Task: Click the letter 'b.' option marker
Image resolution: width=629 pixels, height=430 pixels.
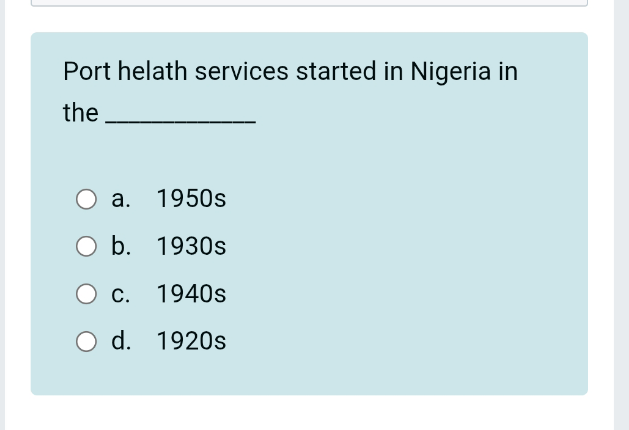Action: click(121, 245)
